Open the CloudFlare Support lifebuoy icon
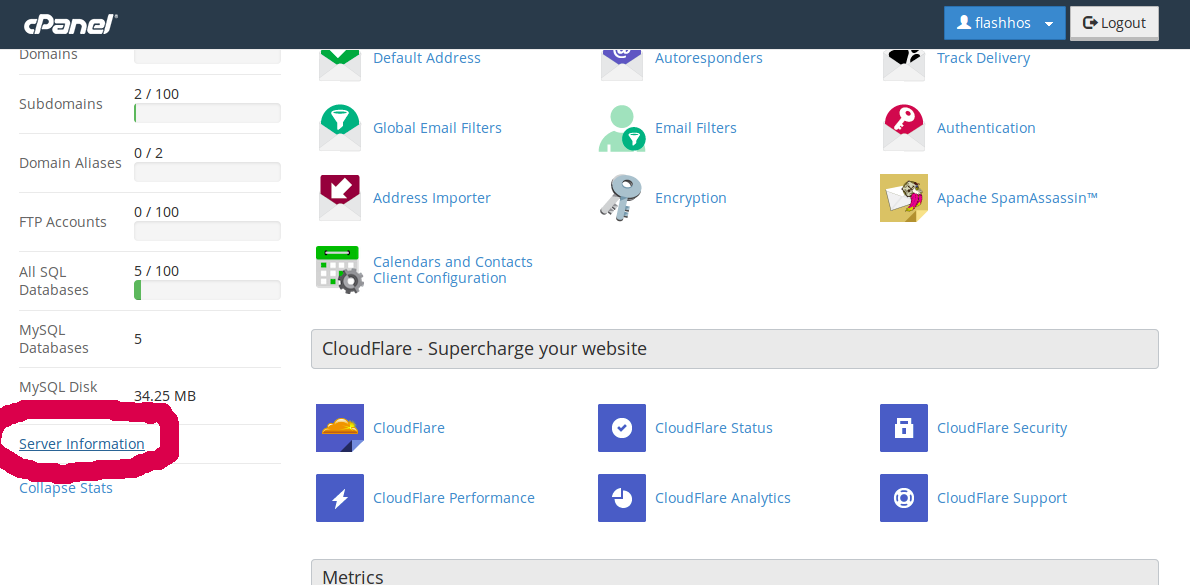Viewport: 1190px width, 585px height. click(904, 498)
